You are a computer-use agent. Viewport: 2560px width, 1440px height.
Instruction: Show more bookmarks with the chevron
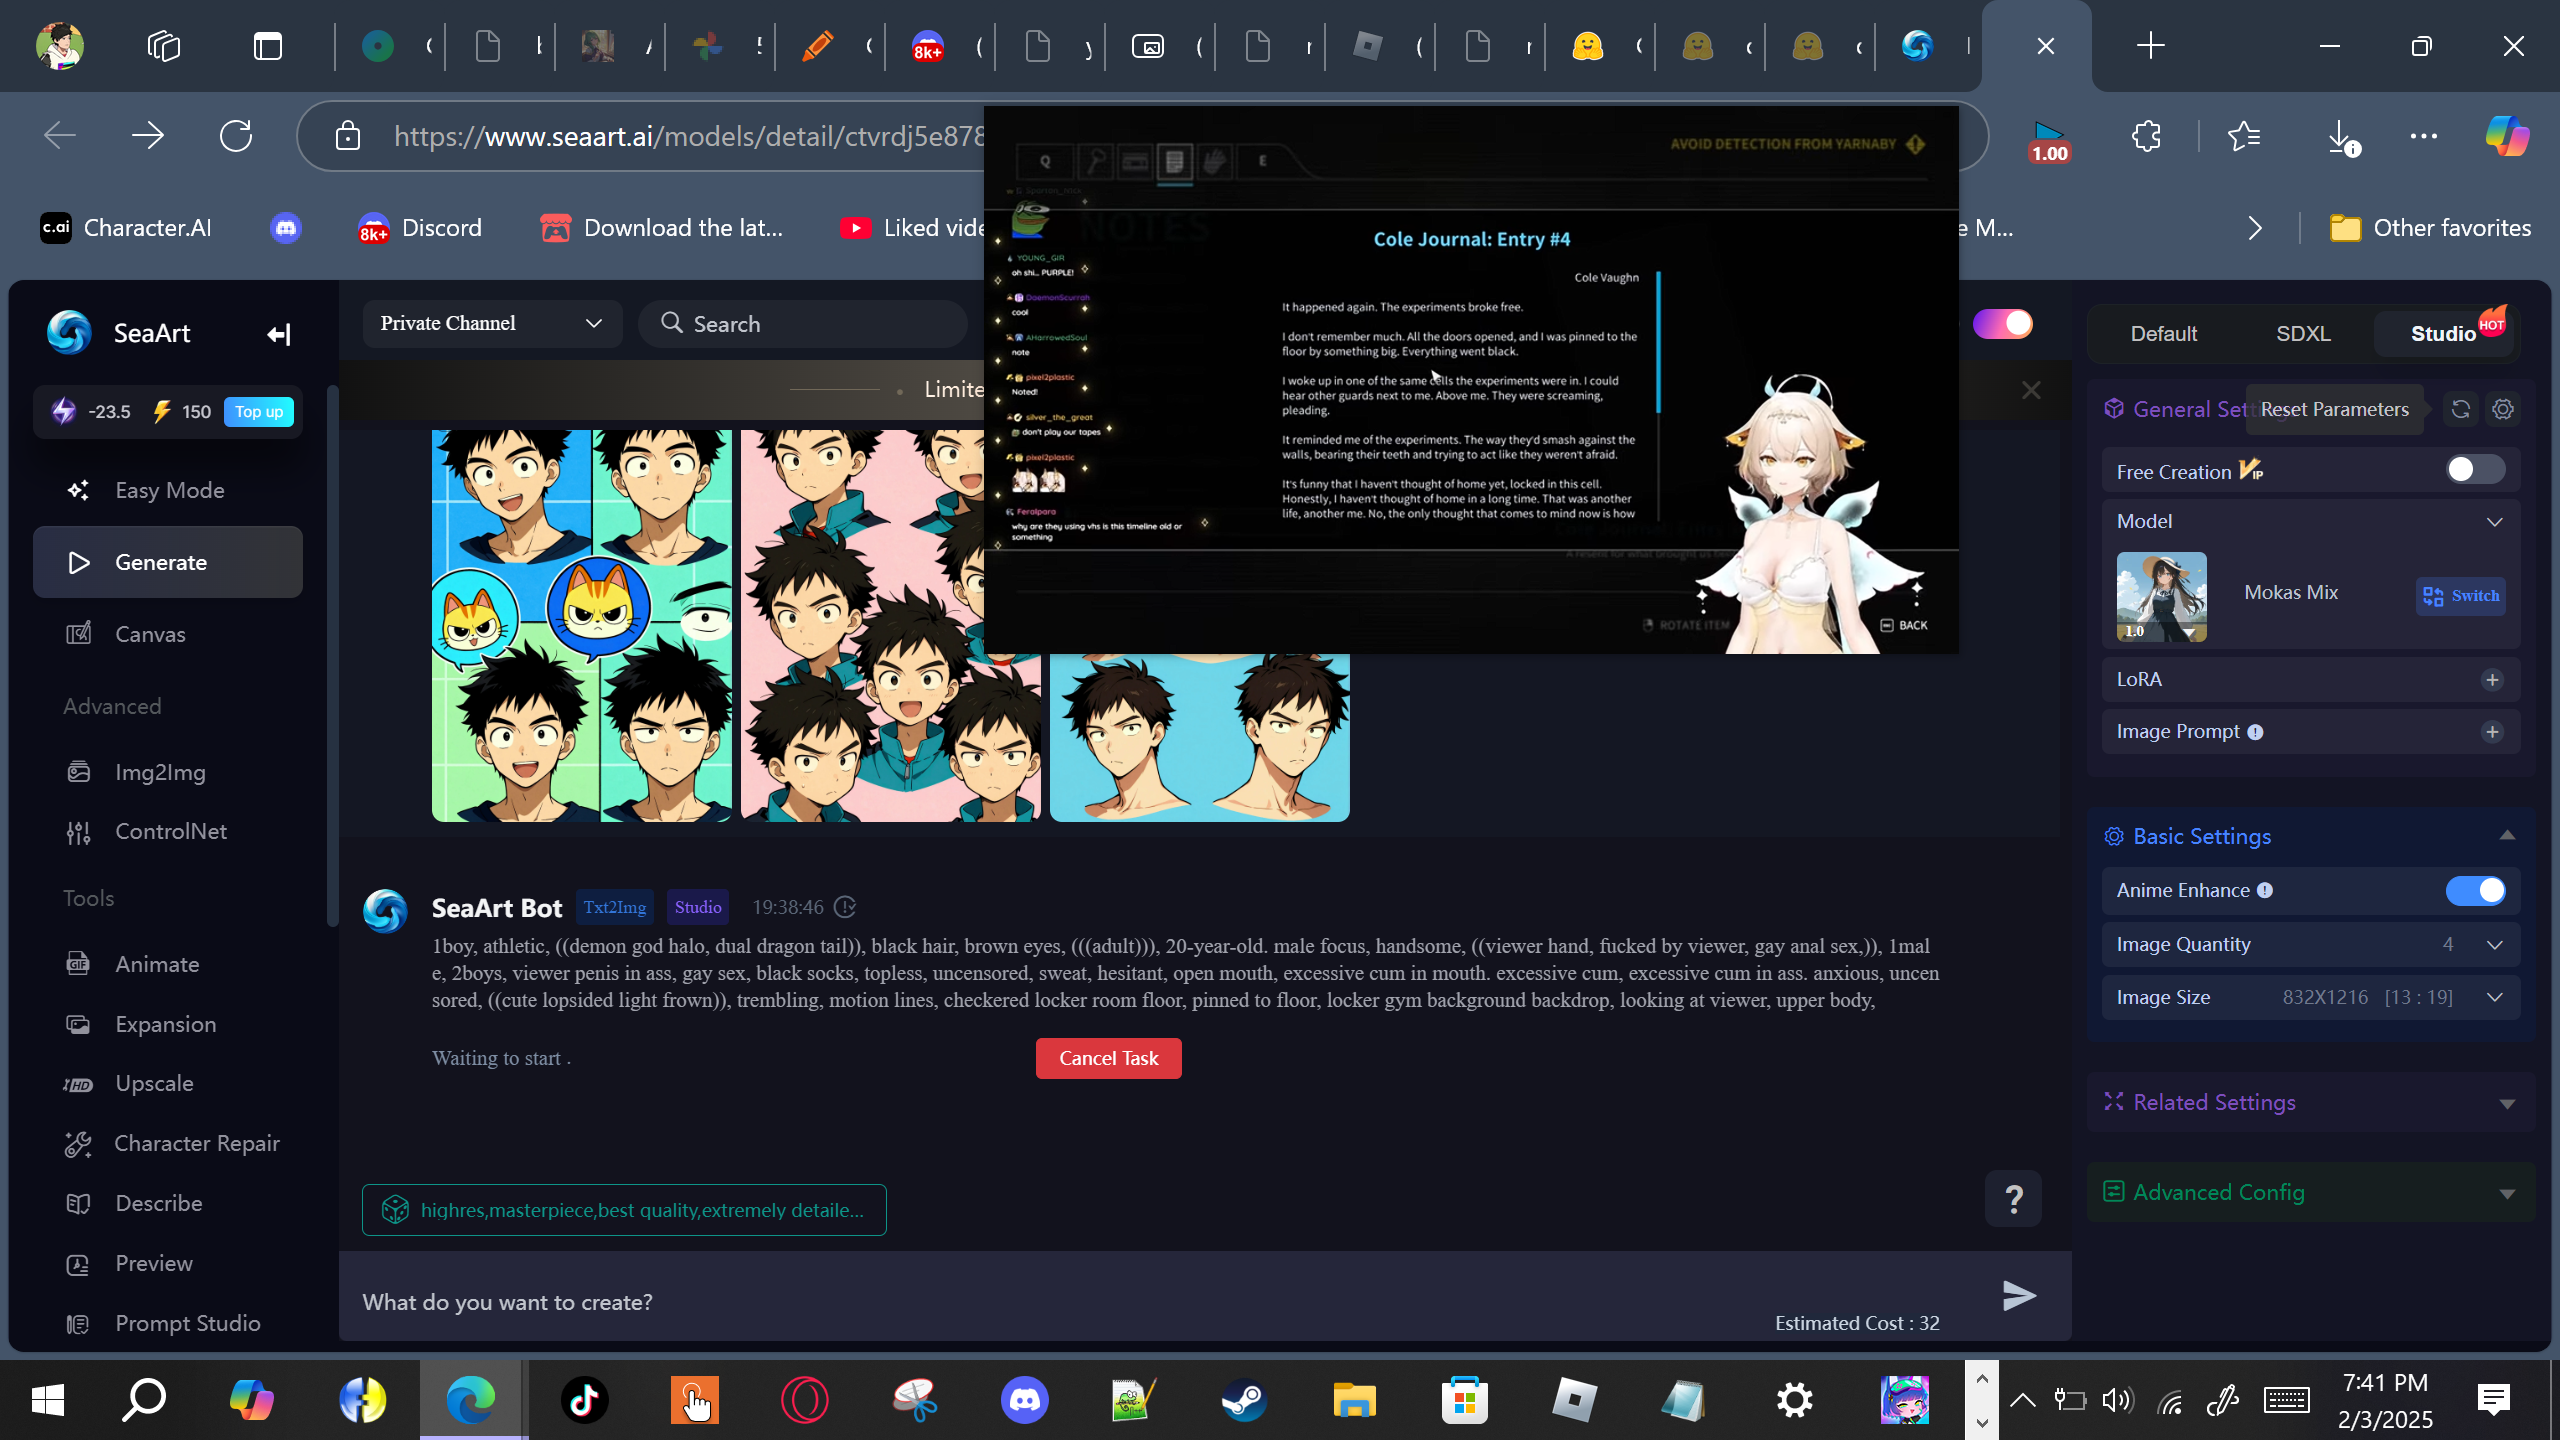click(2254, 228)
